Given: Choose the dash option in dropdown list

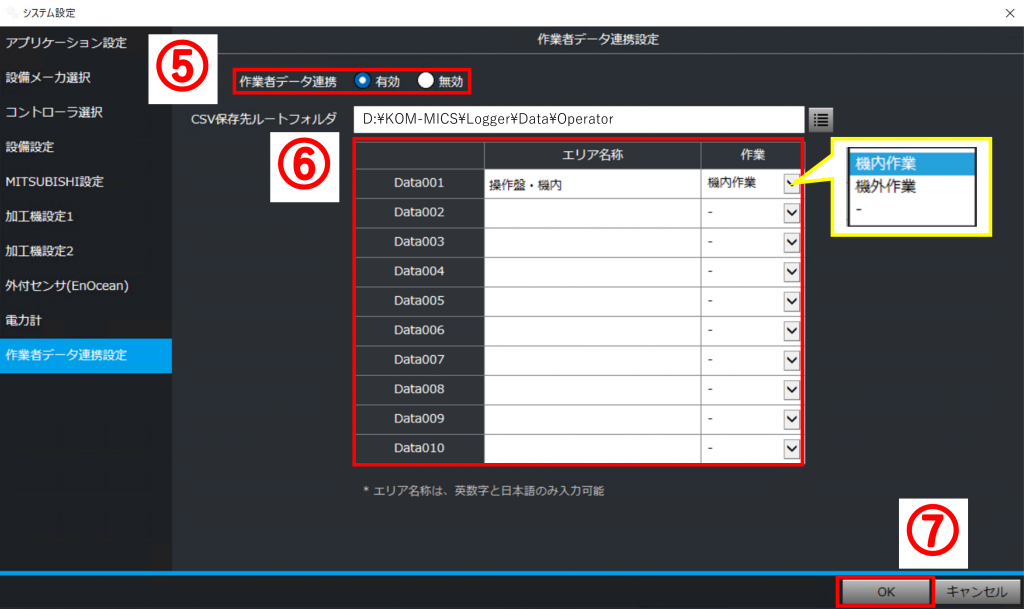Looking at the screenshot, I should (x=912, y=210).
